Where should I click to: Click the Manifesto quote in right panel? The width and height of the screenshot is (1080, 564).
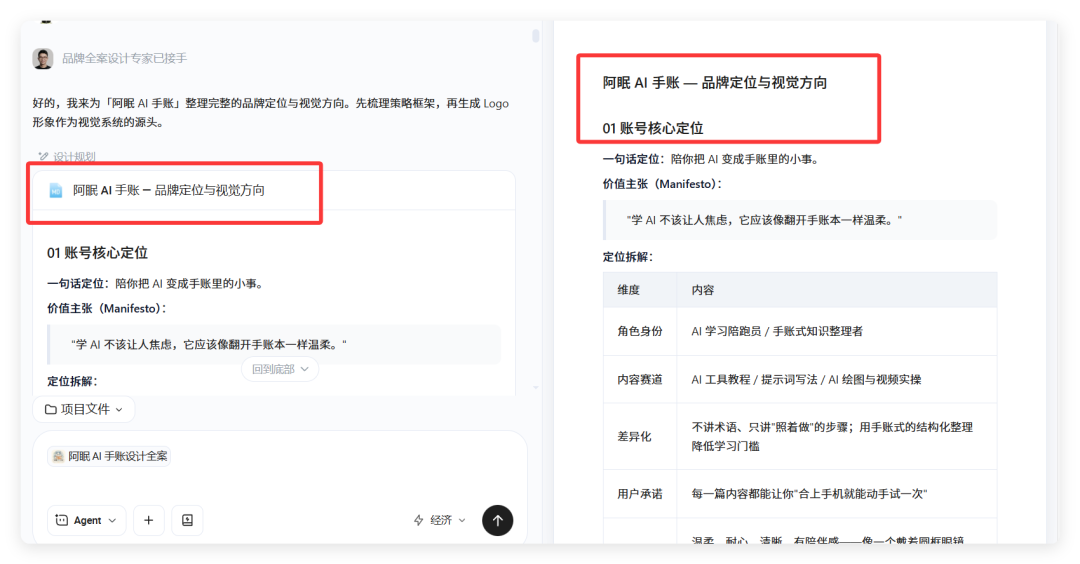click(800, 220)
